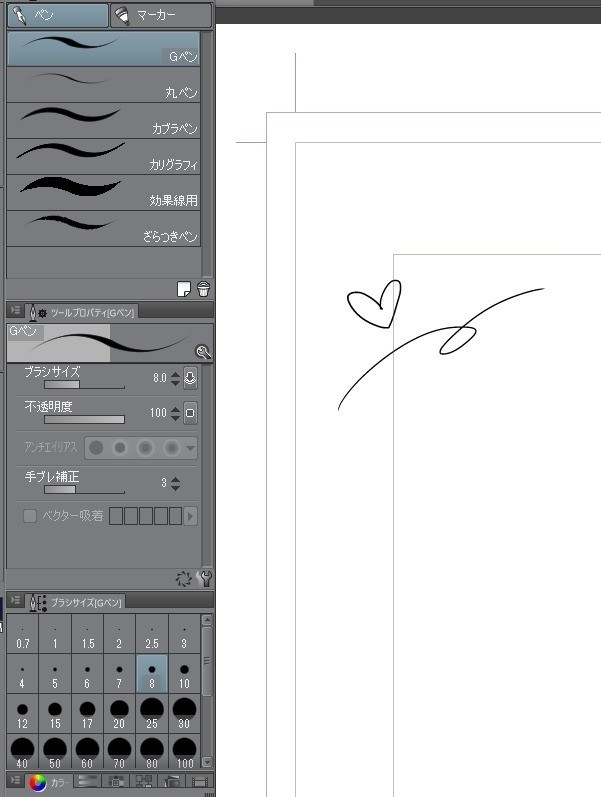Click the brush size pen-pressure dynamics icon
Viewport: 601px width, 797px height.
[191, 379]
